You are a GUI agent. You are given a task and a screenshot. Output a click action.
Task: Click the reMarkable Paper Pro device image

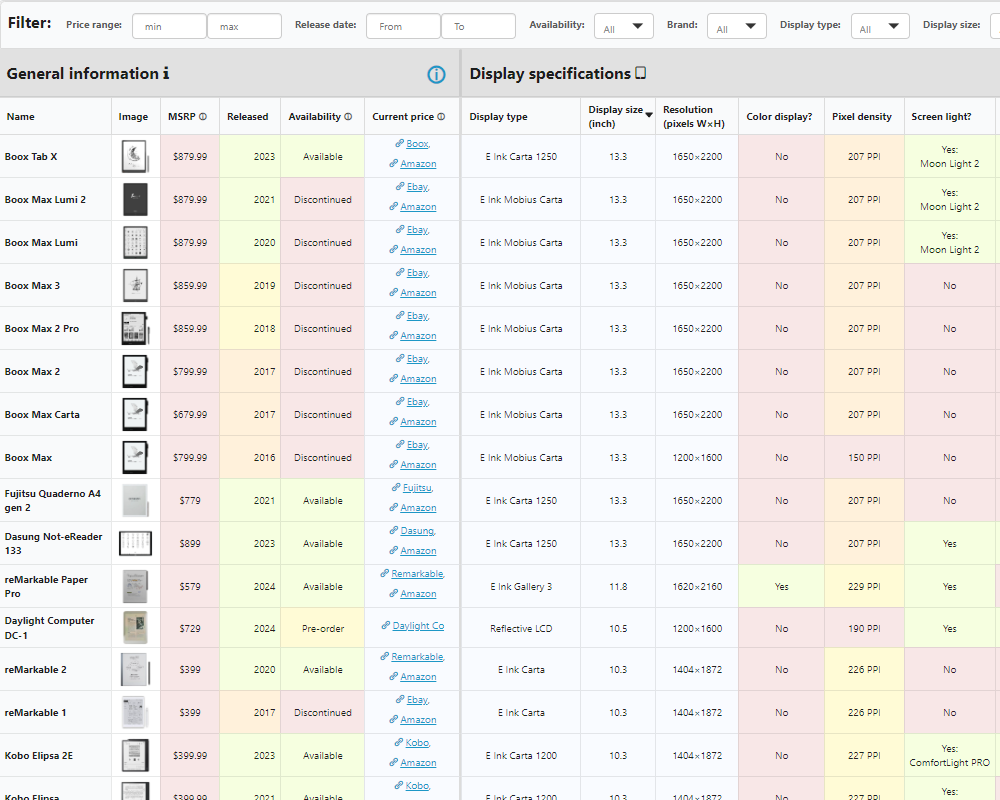tap(133, 586)
